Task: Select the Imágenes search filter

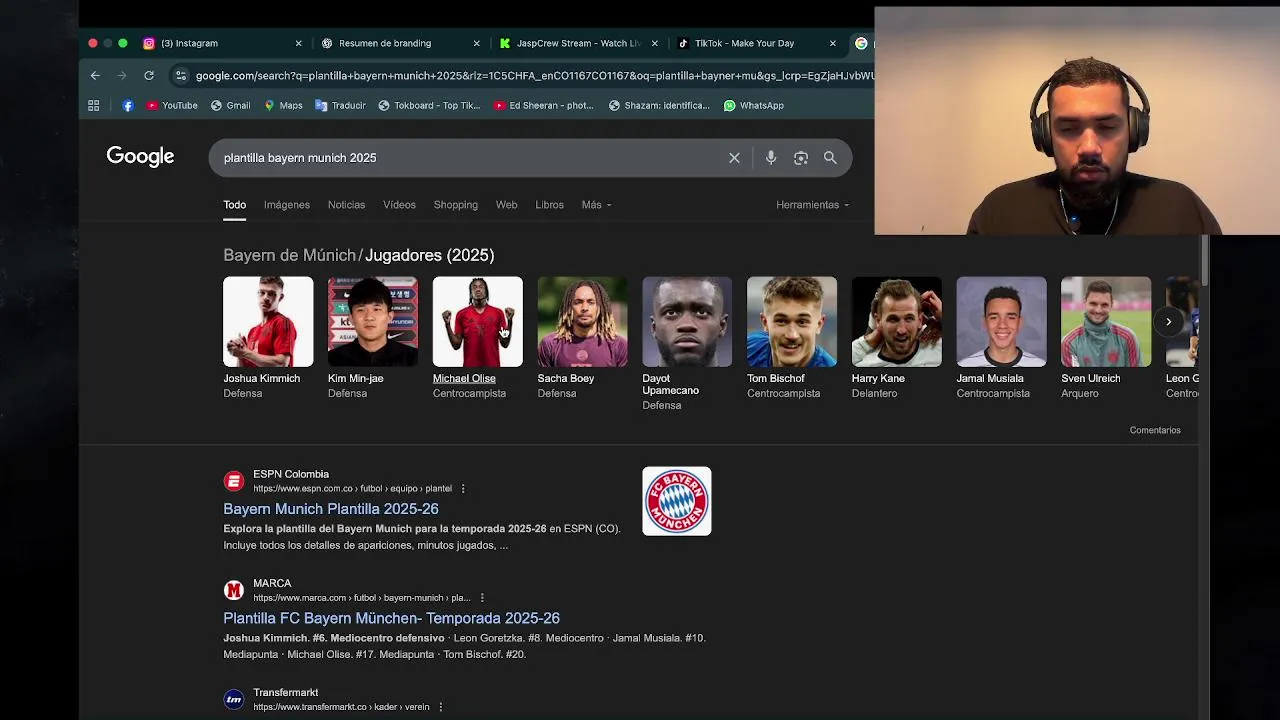Action: coord(287,205)
